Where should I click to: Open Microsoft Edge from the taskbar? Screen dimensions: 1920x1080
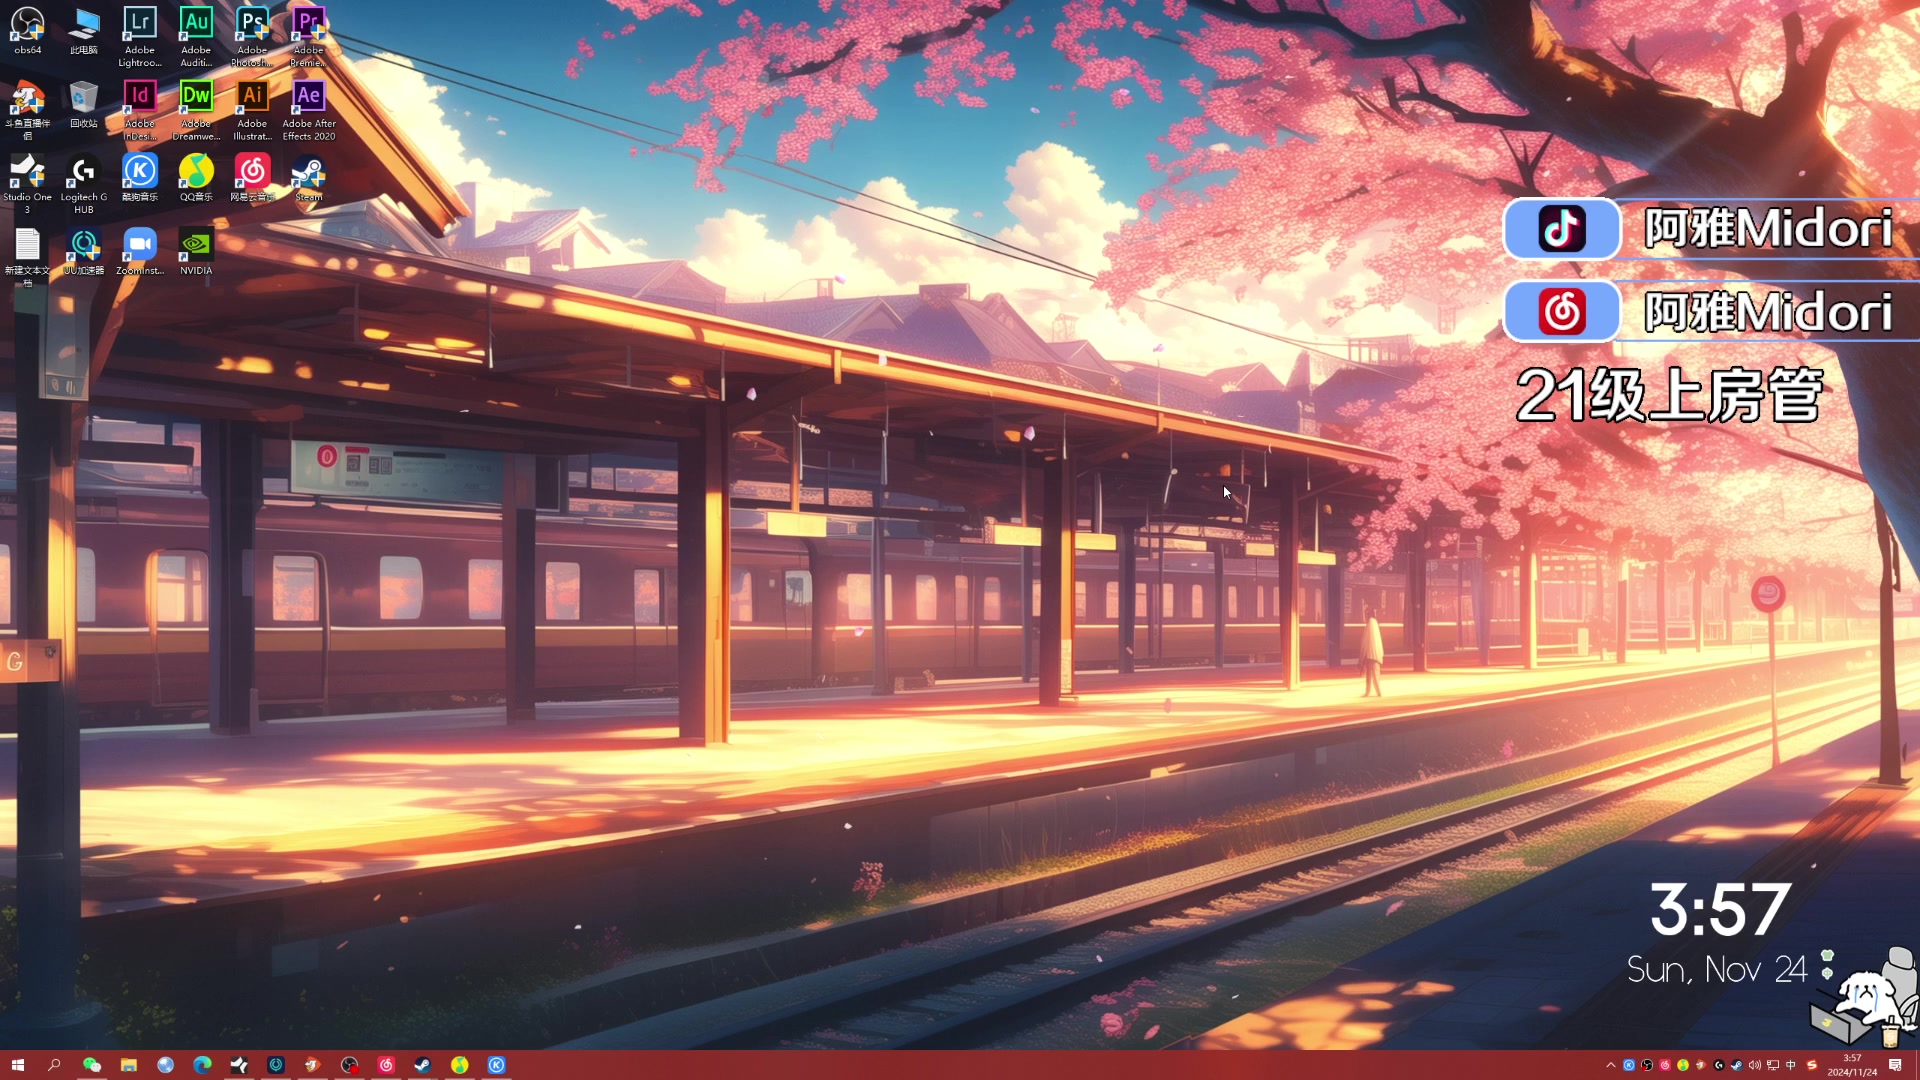[202, 1065]
